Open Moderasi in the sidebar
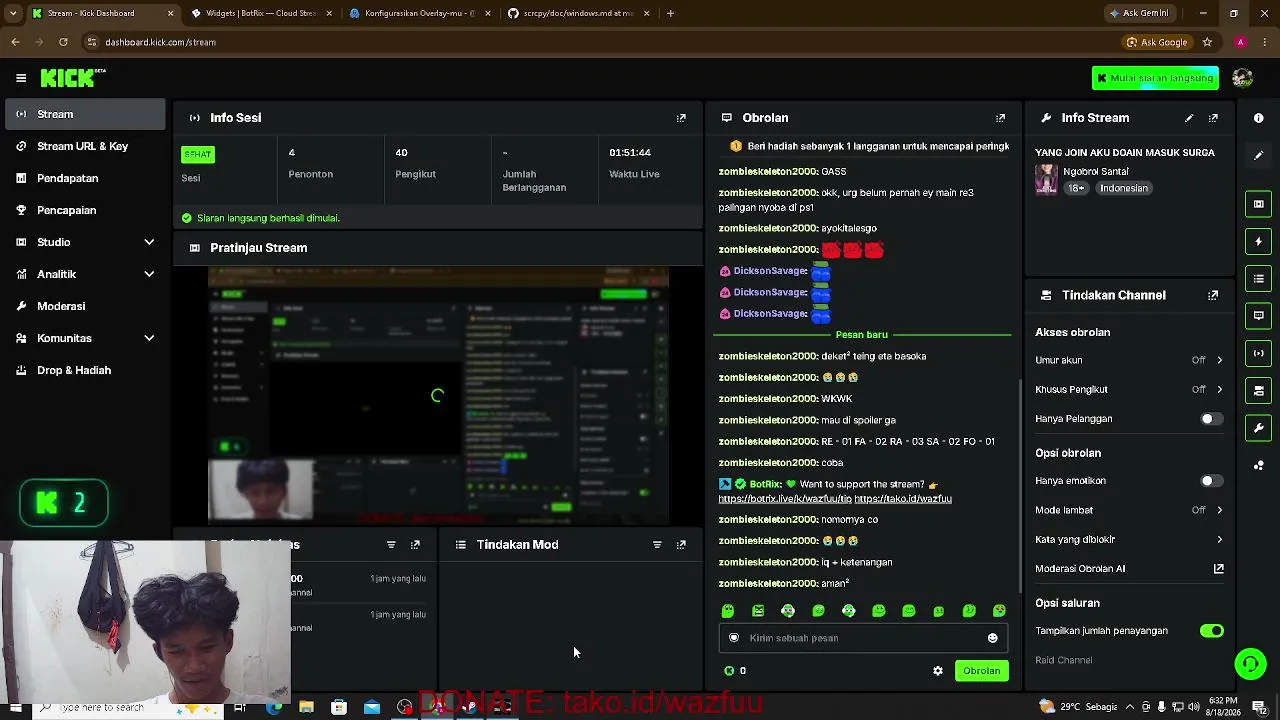Viewport: 1280px width, 720px height. coord(85,306)
